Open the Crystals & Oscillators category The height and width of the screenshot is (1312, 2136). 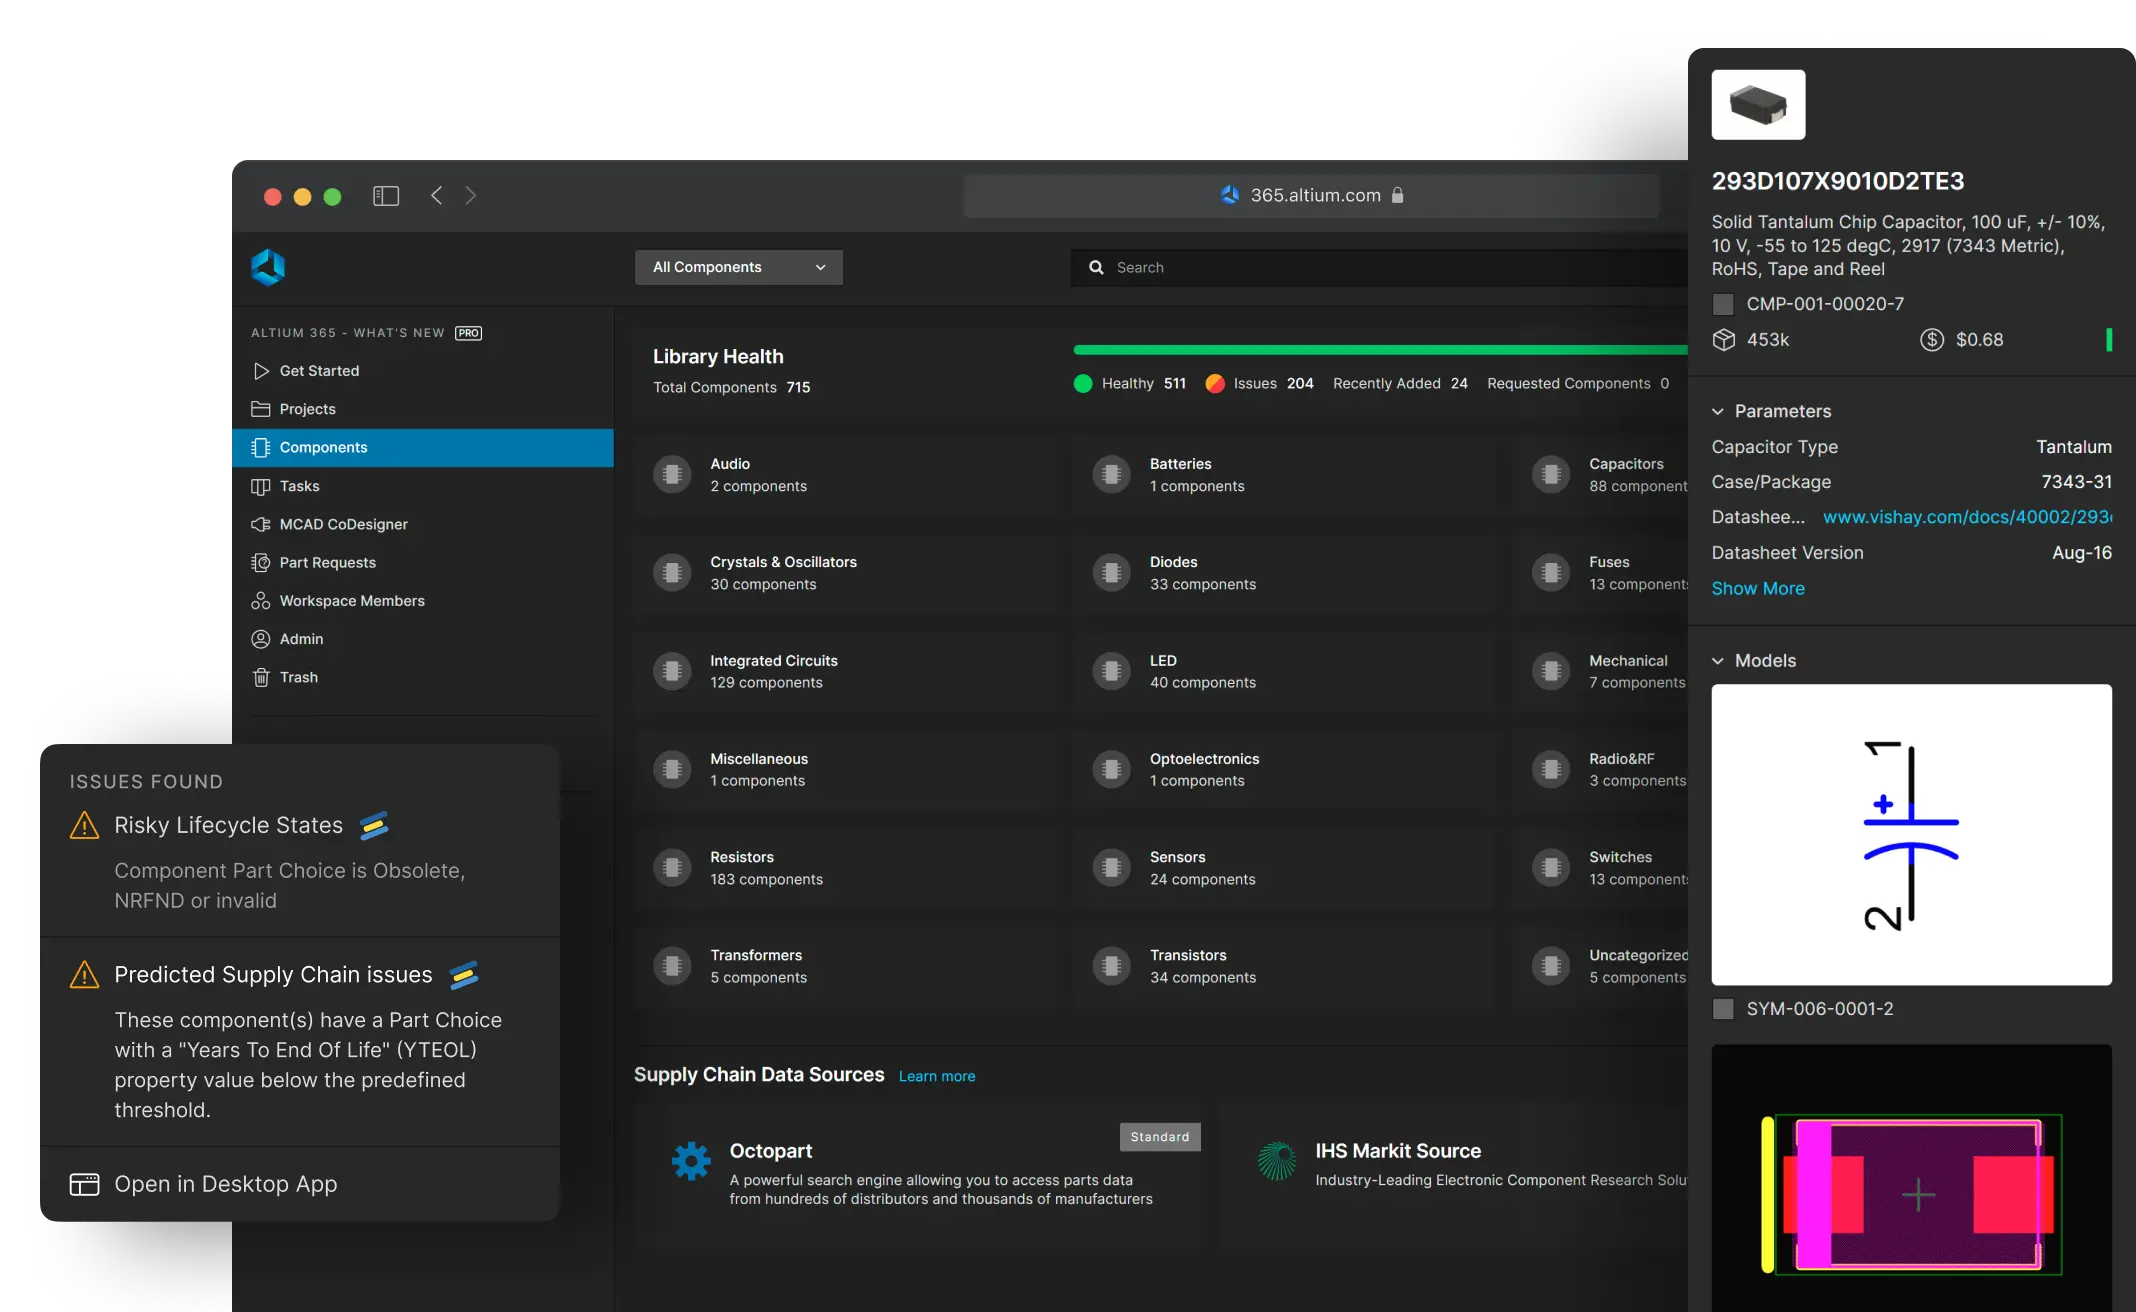pyautogui.click(x=844, y=573)
